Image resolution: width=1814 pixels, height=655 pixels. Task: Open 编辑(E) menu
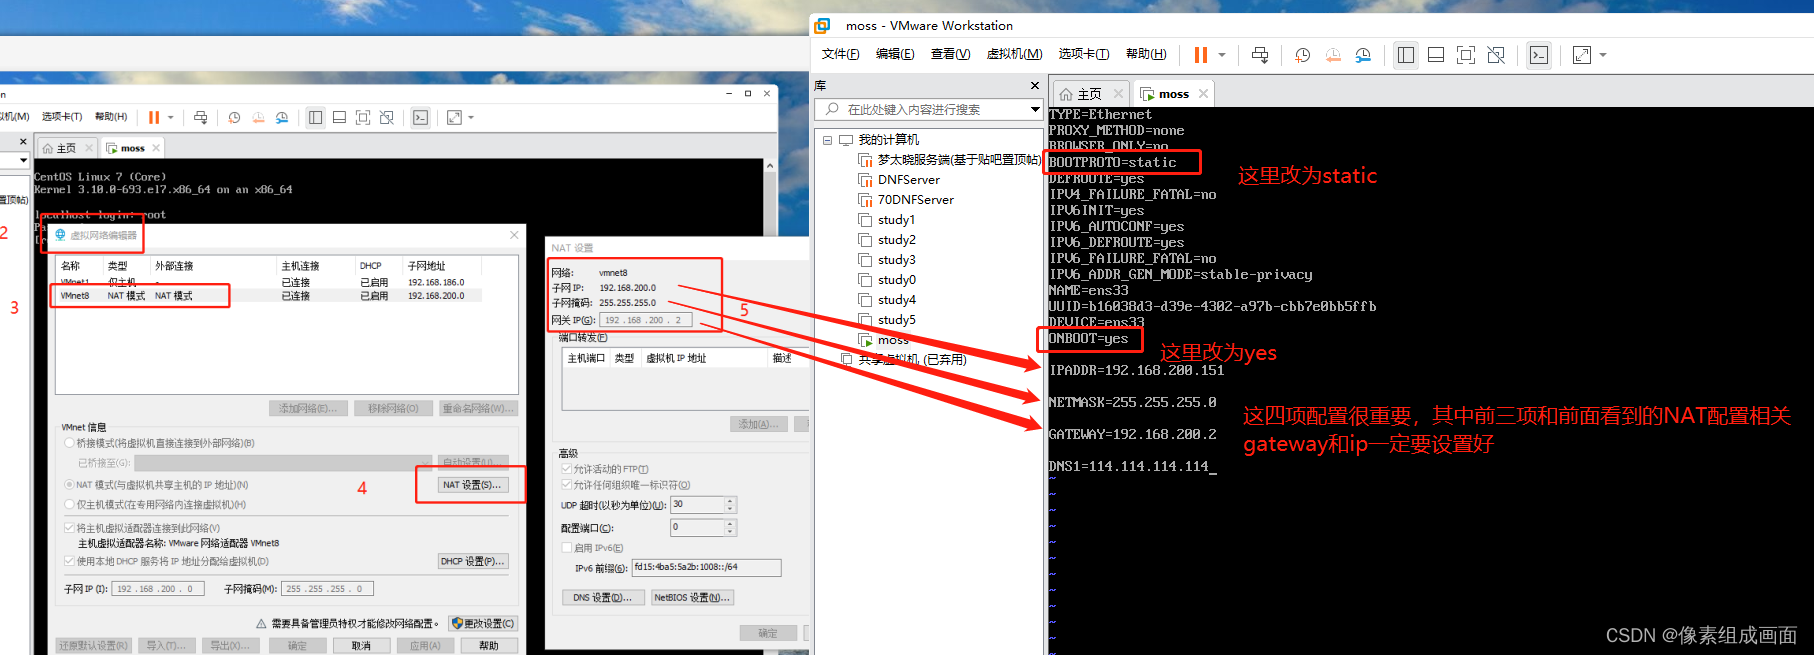pos(895,54)
